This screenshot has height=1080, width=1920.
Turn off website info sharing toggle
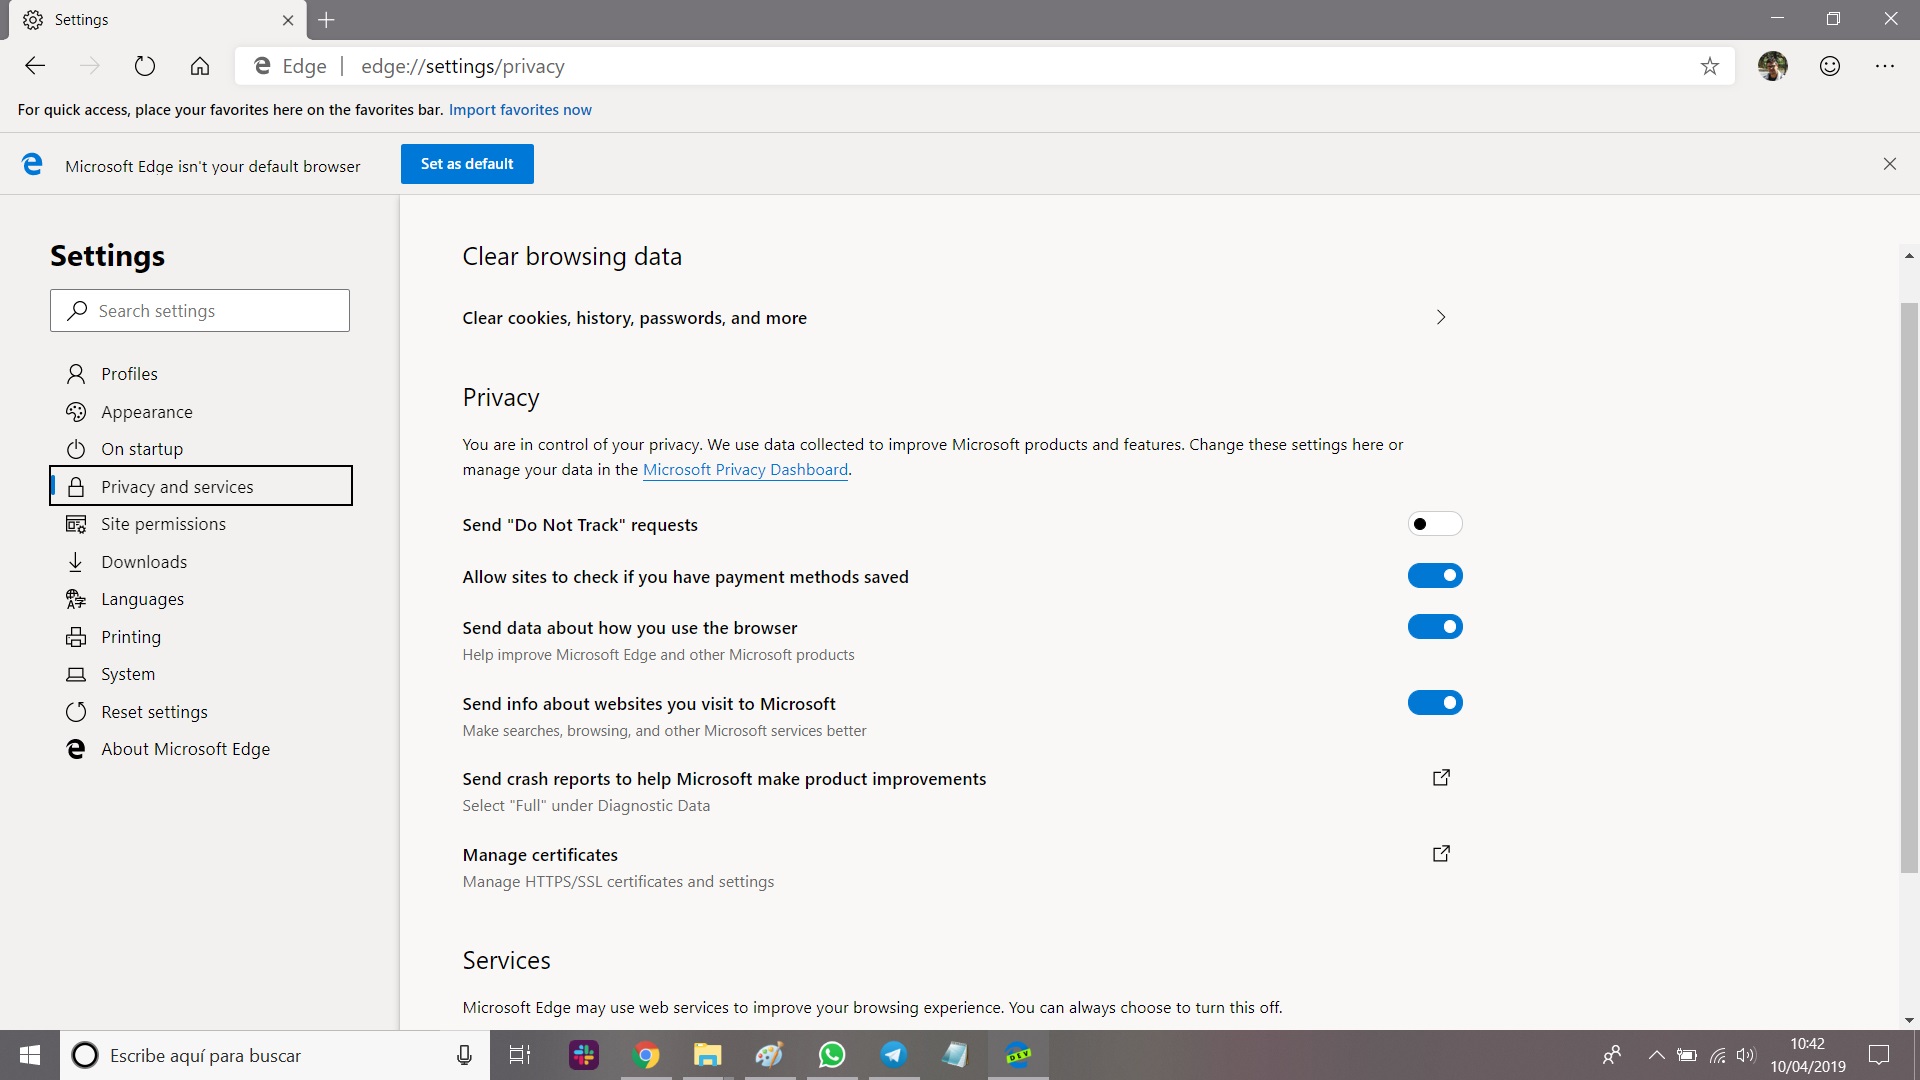coord(1435,703)
